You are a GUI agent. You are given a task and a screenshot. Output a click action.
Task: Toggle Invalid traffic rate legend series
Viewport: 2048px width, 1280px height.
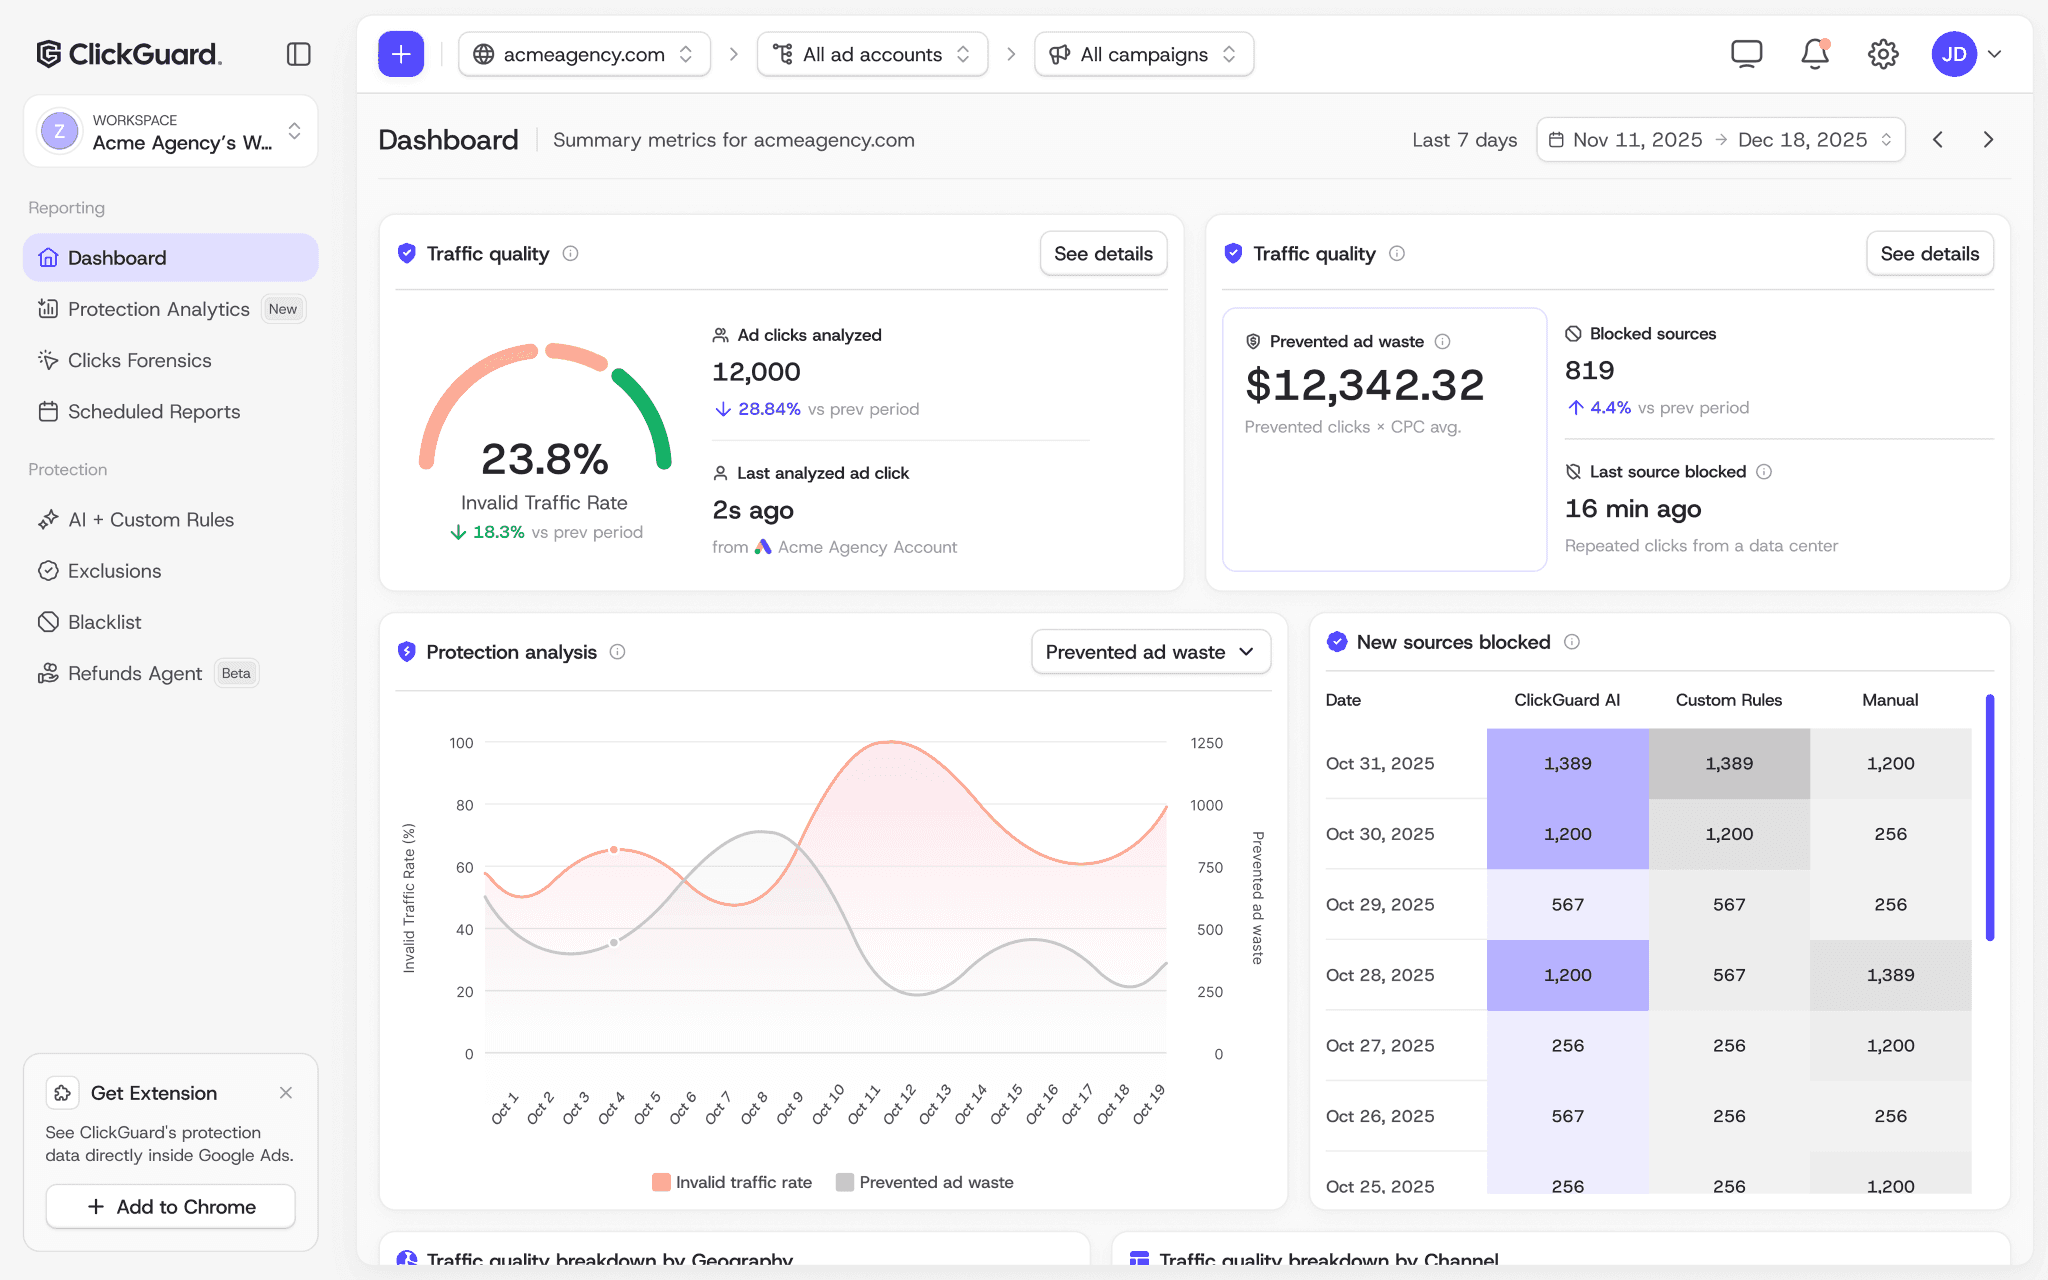pyautogui.click(x=732, y=1182)
